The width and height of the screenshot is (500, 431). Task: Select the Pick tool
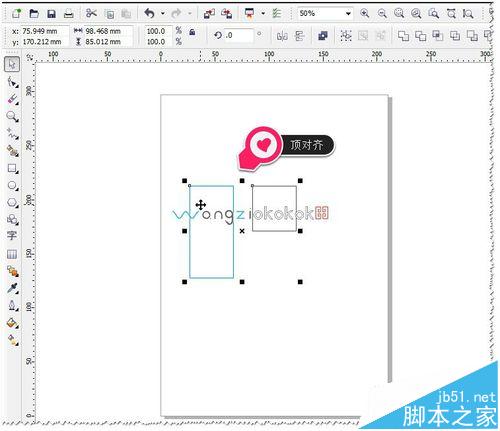pos(12,64)
